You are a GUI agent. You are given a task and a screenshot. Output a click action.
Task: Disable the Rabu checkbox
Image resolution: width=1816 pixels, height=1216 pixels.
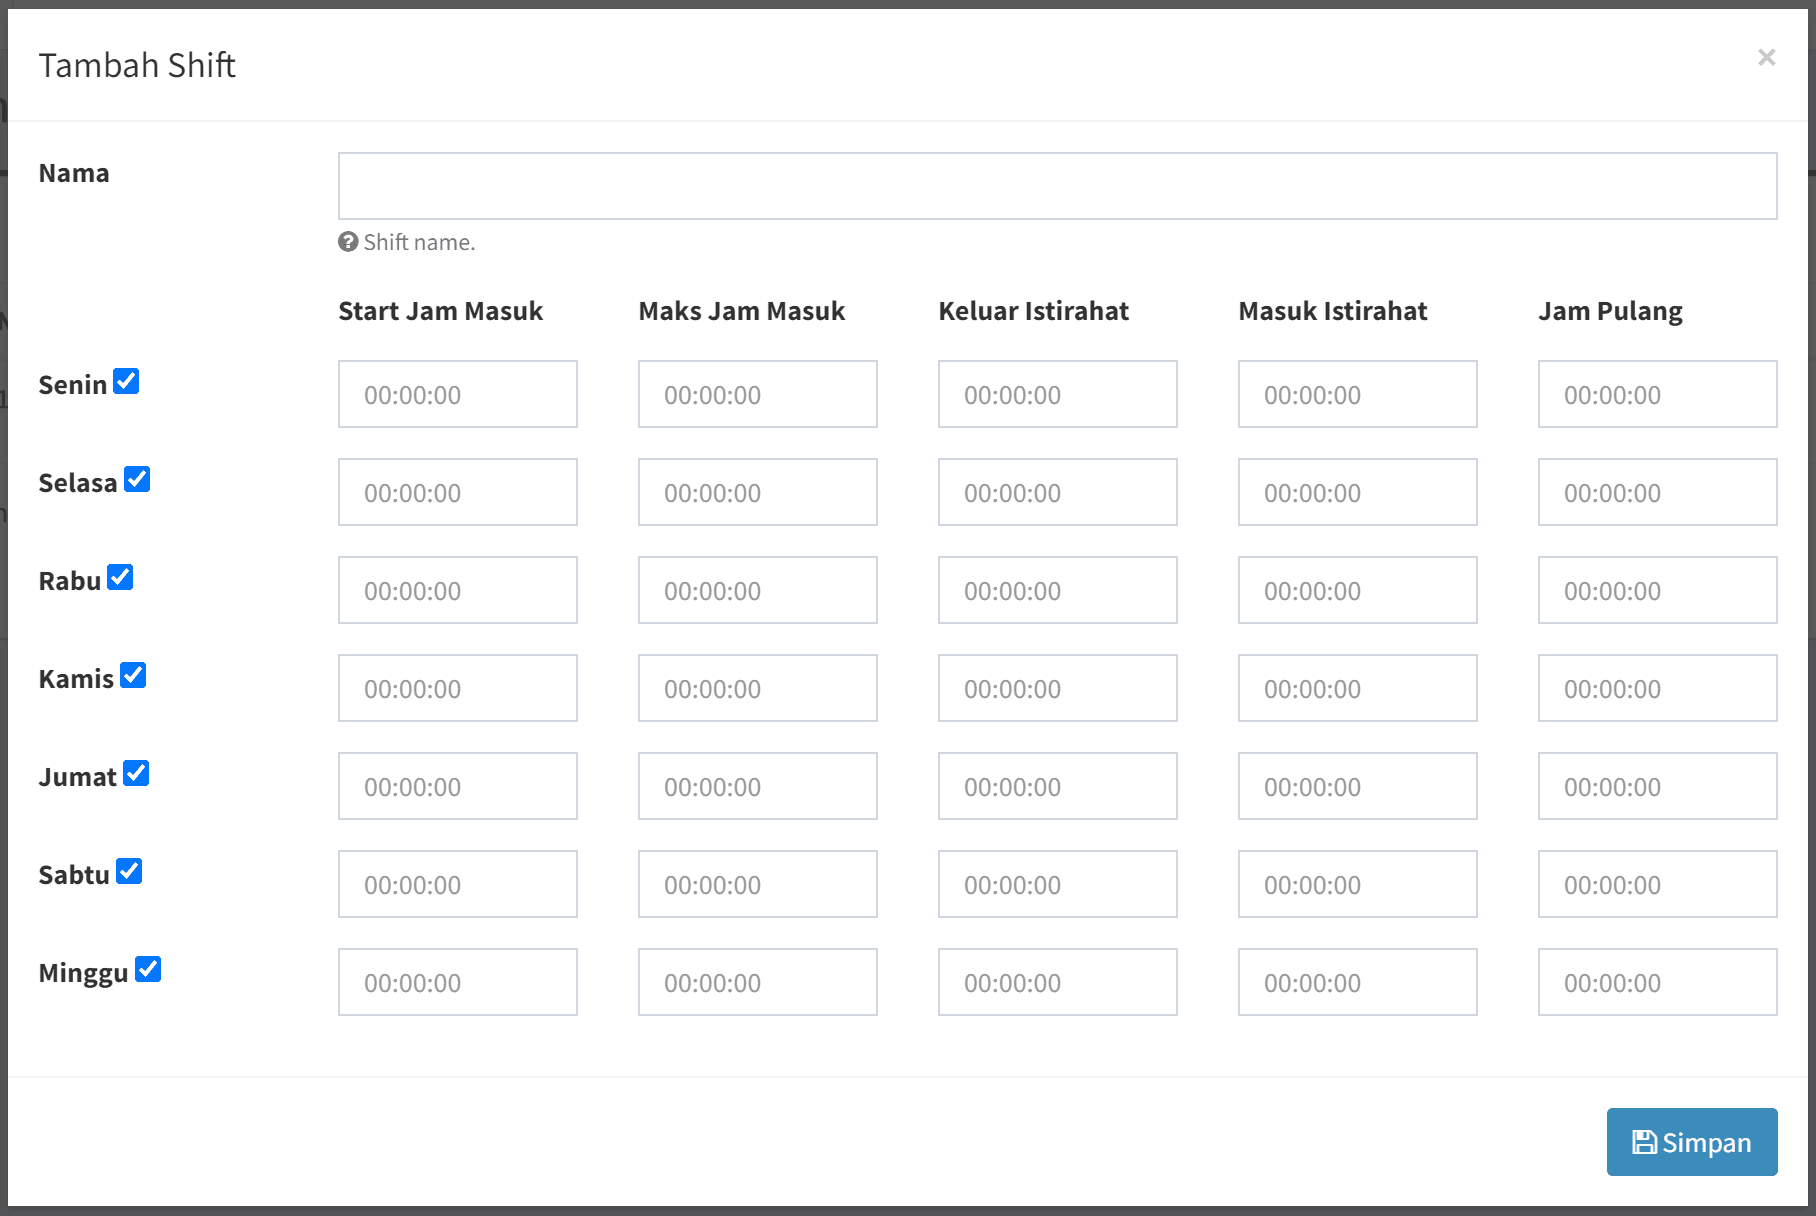tap(121, 578)
